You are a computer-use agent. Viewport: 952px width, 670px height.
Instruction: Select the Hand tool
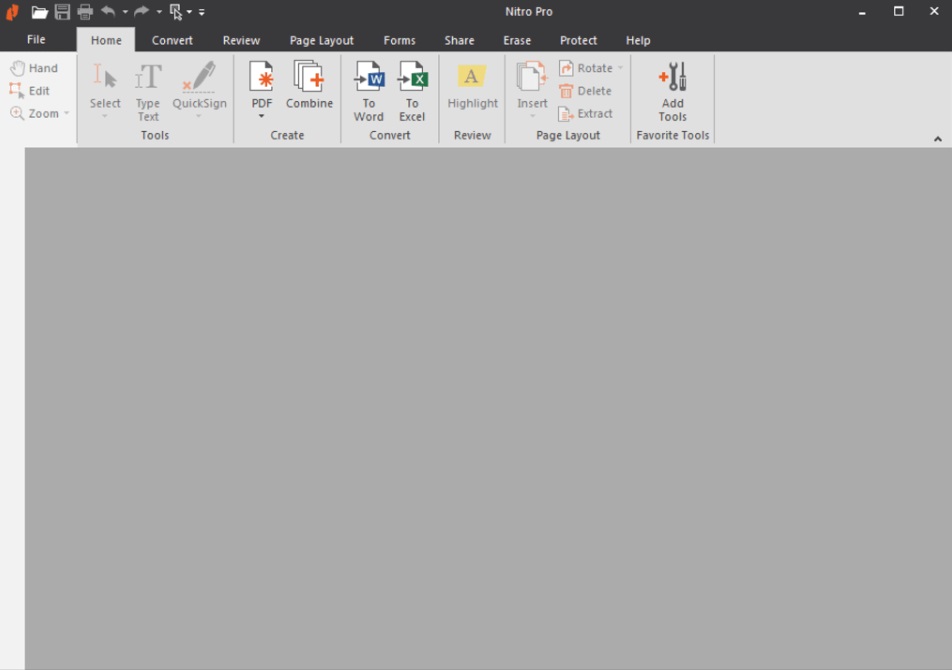(34, 68)
